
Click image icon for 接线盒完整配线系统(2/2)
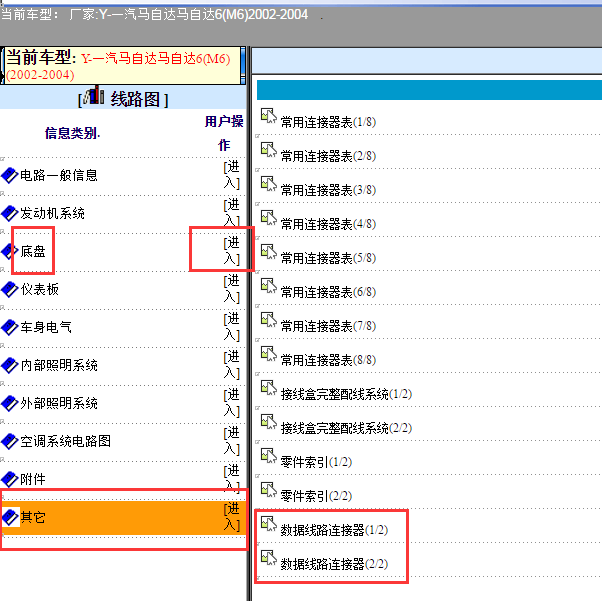tap(269, 422)
